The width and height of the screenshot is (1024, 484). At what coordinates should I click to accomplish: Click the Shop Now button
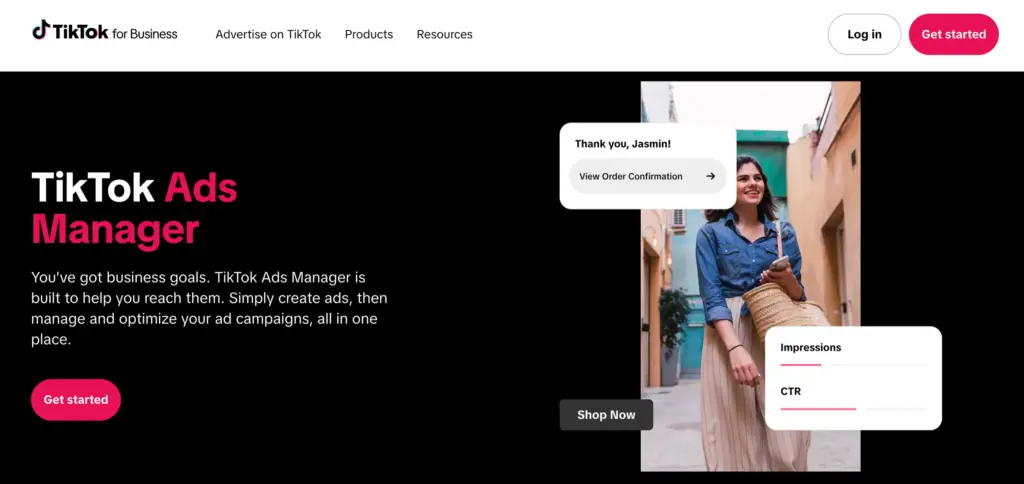click(606, 415)
